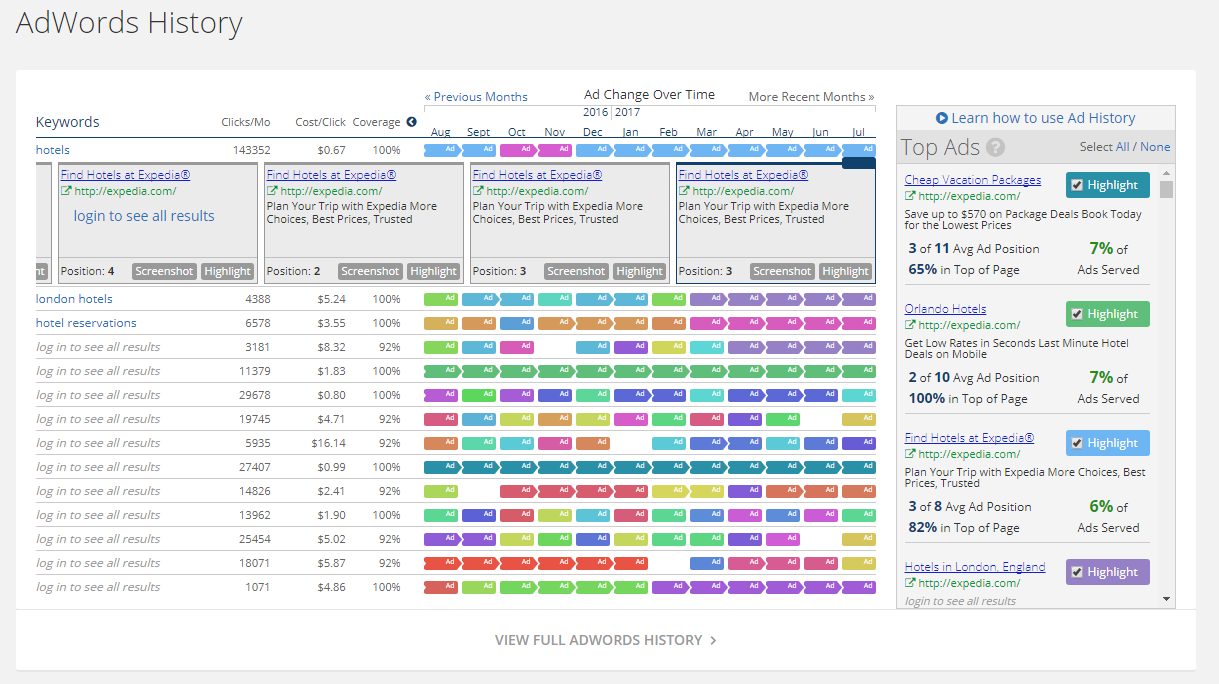Click the Top Ads scrollbar thumb

tap(1166, 190)
